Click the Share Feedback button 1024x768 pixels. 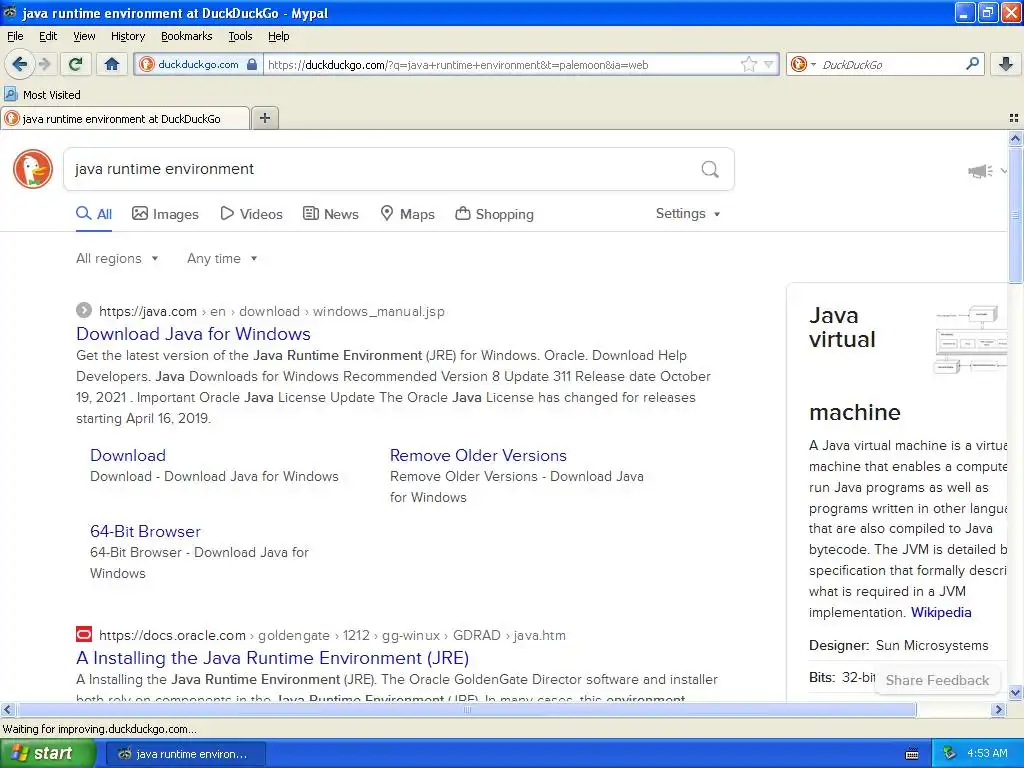tap(937, 680)
